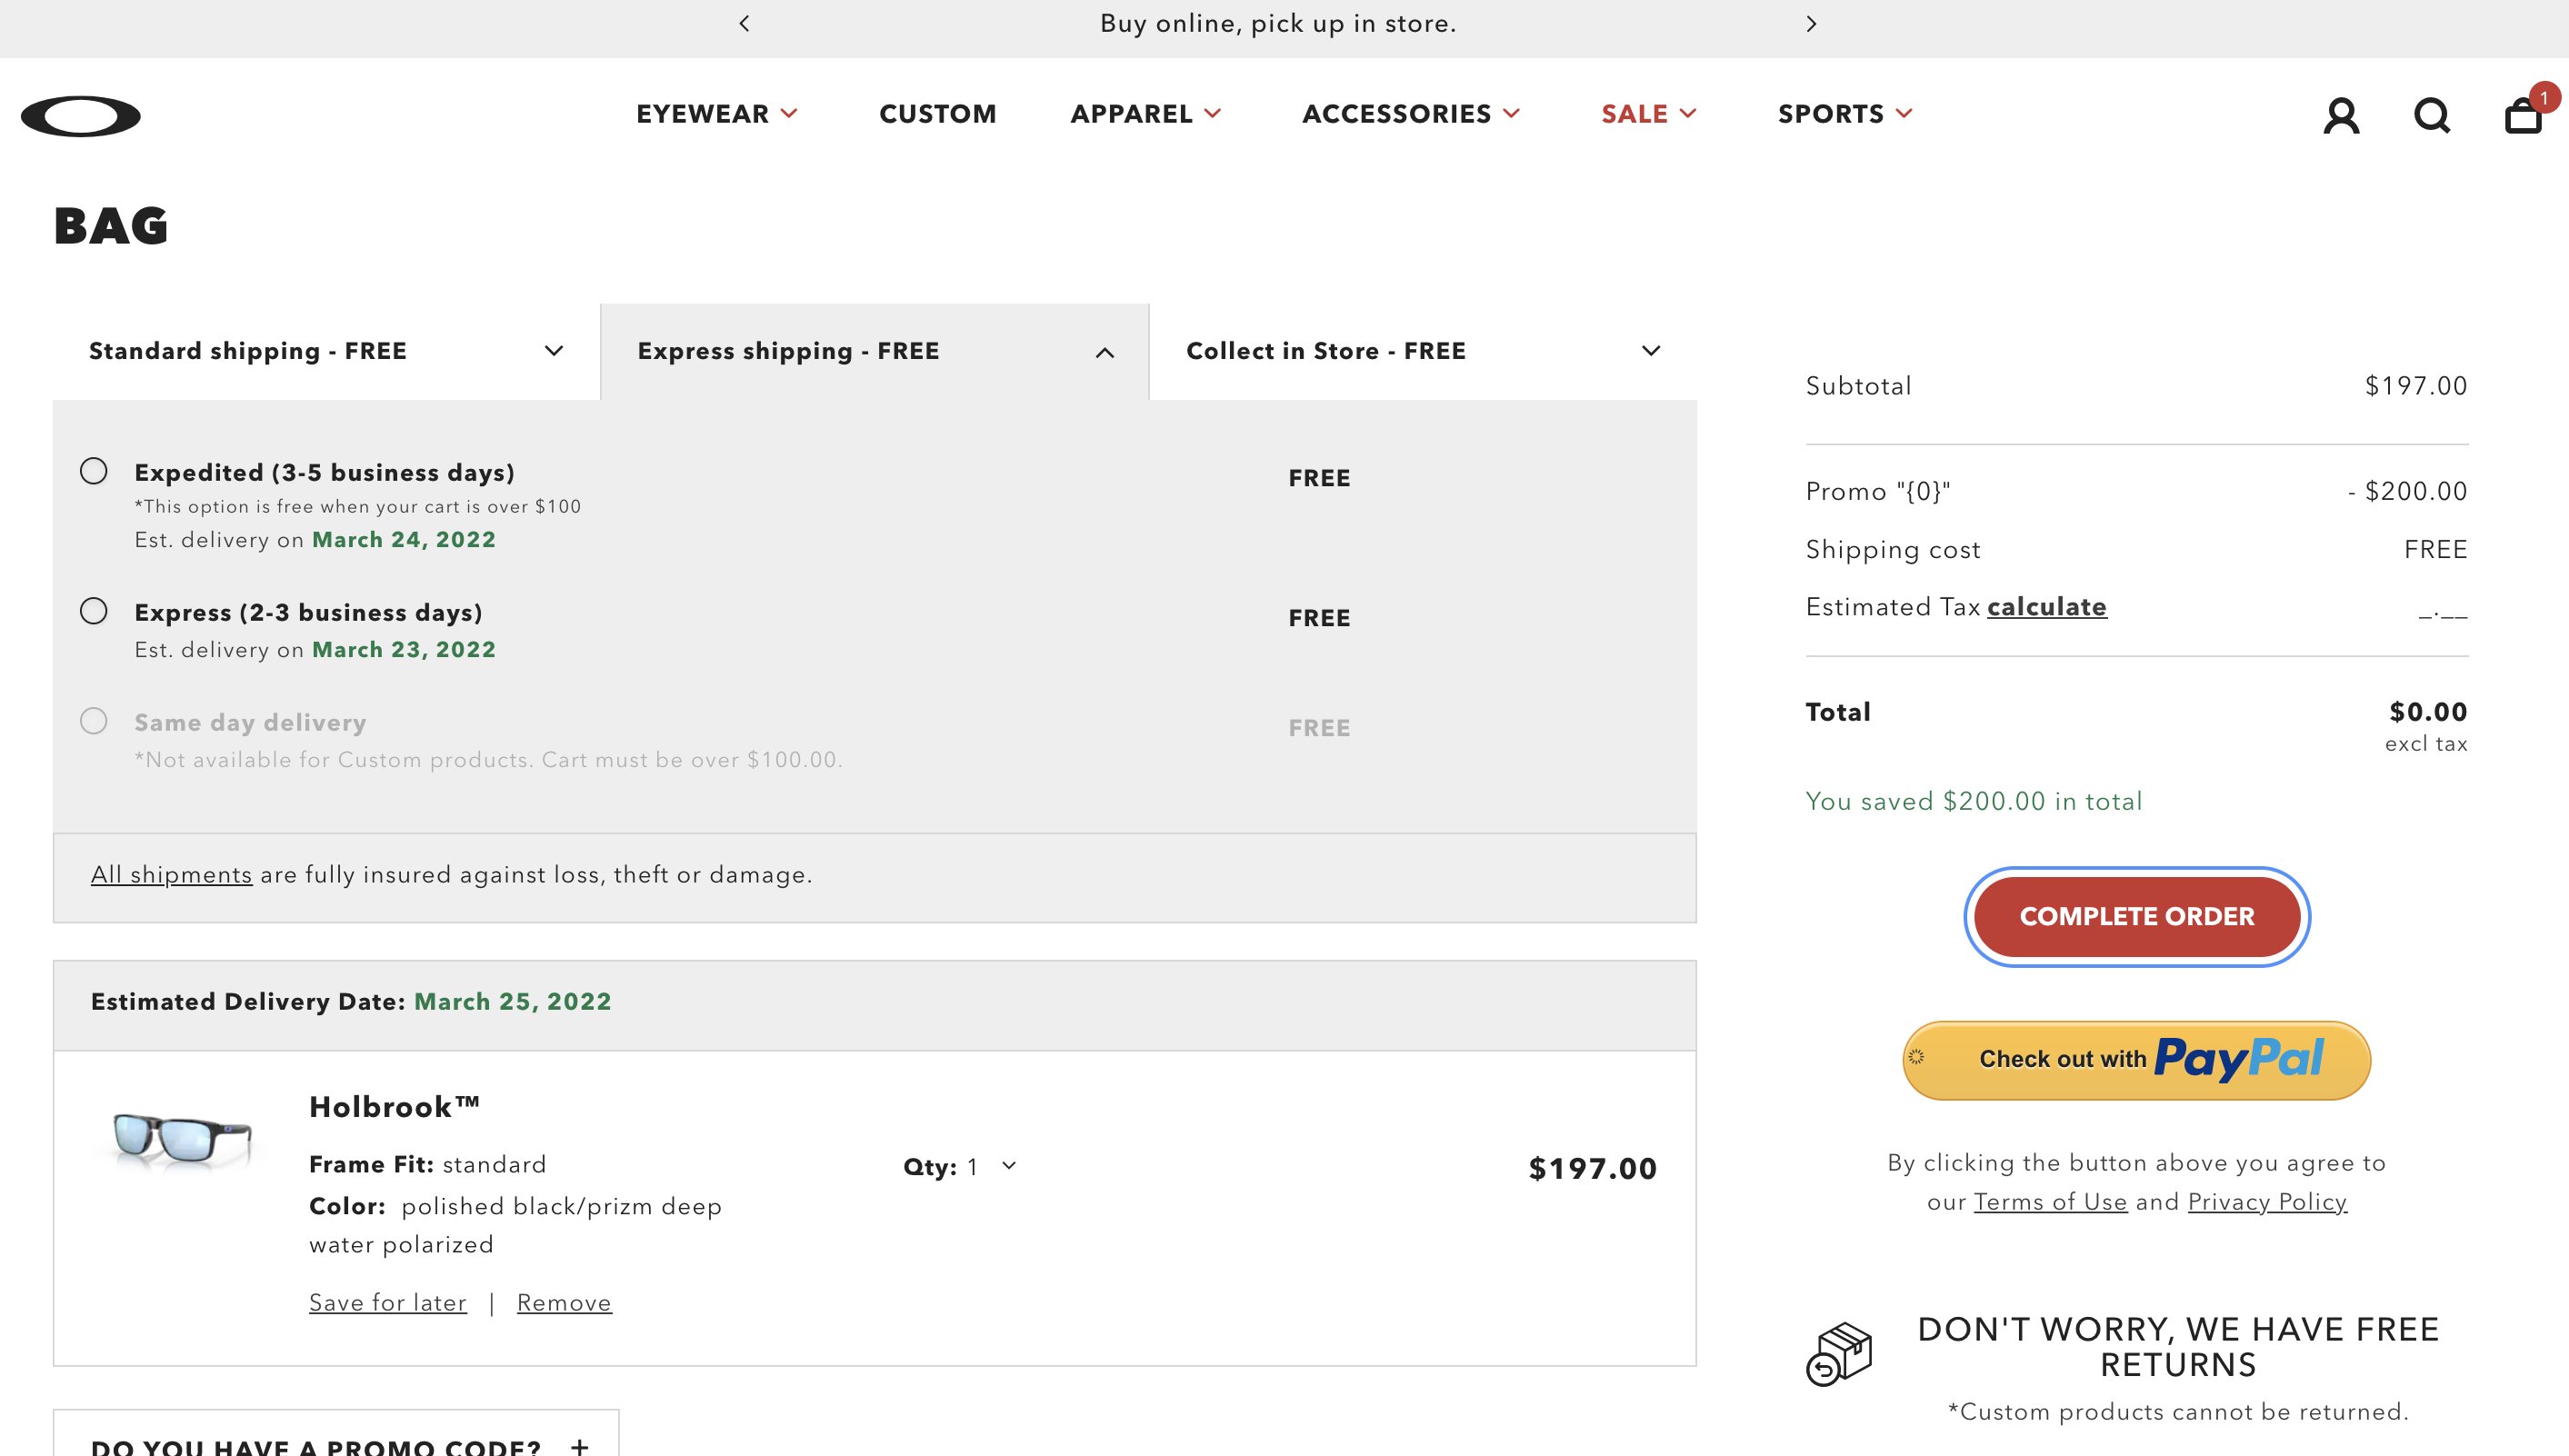Click COMPLETE ORDER button

point(2137,916)
